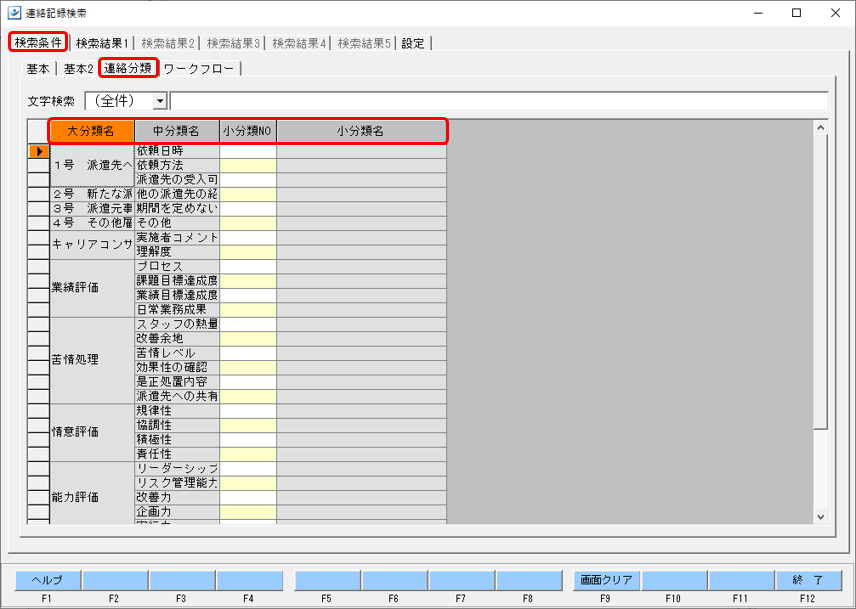Click the 連絡記録検索 window title icon
Screen dimensions: 856x609
tap(14, 13)
